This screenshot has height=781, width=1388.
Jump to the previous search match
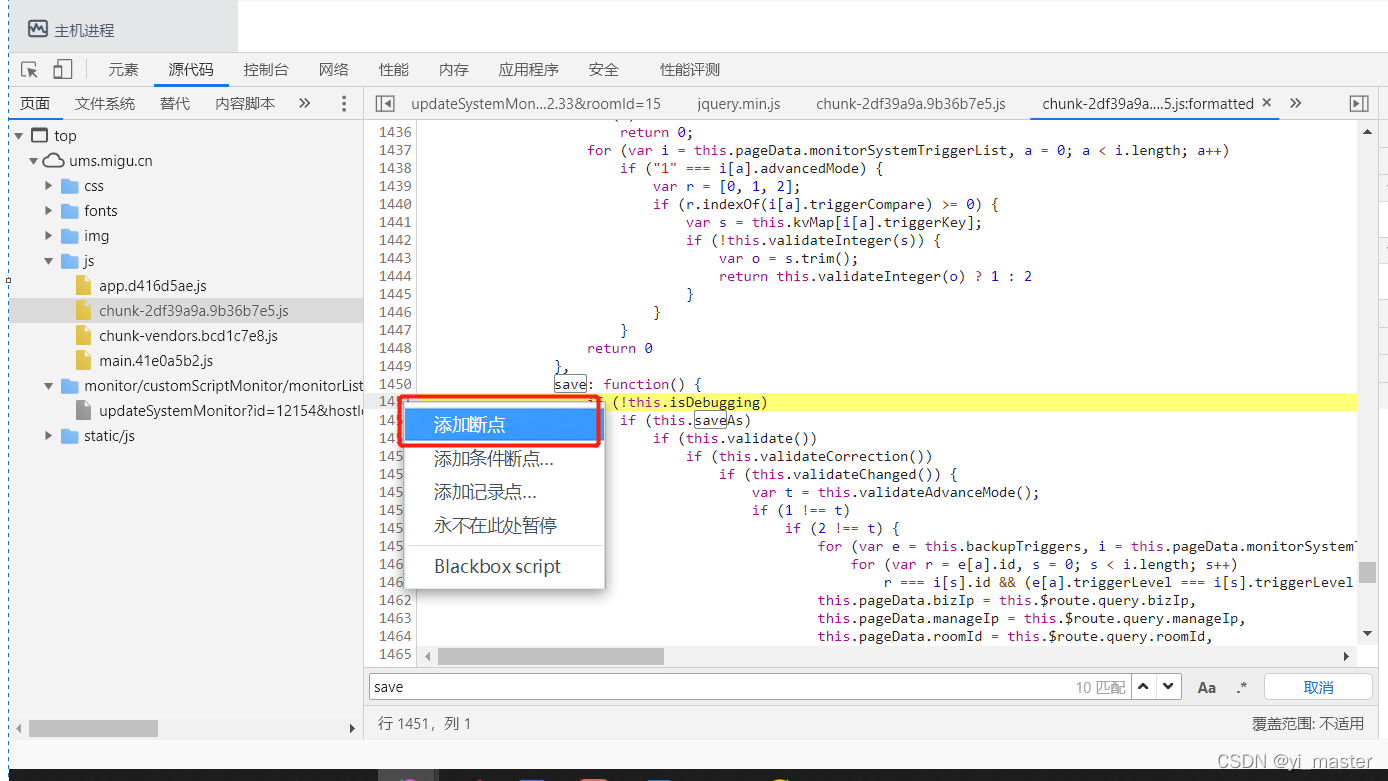1143,687
